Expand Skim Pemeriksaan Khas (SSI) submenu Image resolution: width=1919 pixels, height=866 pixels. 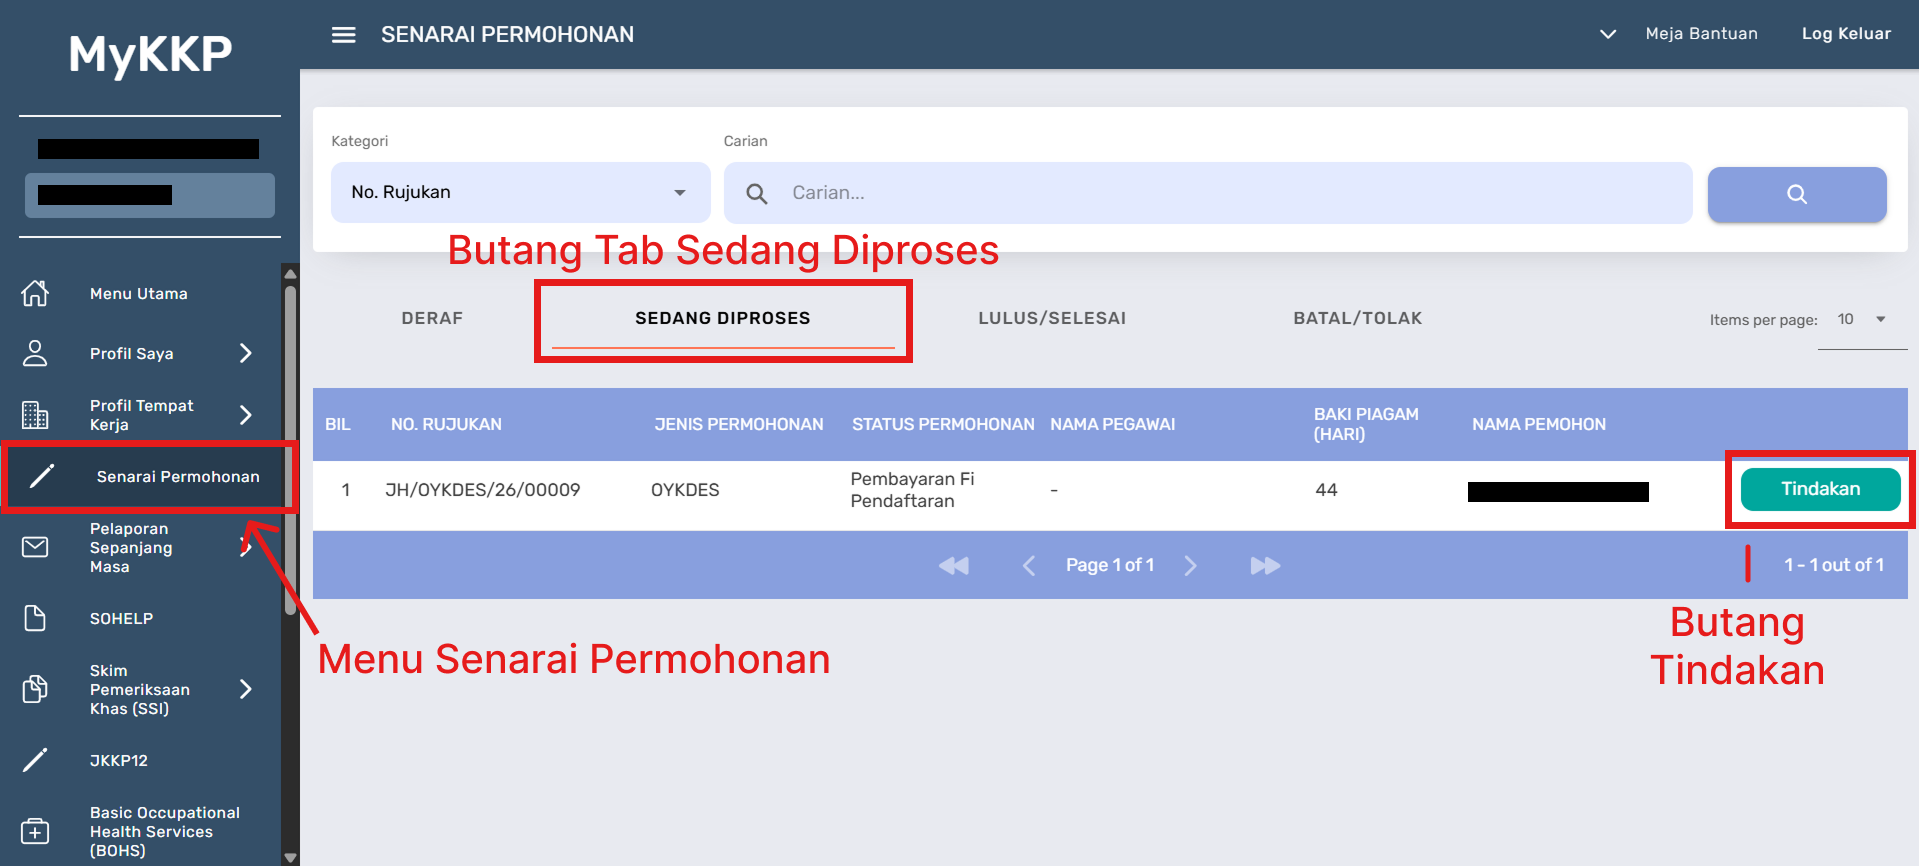246,689
